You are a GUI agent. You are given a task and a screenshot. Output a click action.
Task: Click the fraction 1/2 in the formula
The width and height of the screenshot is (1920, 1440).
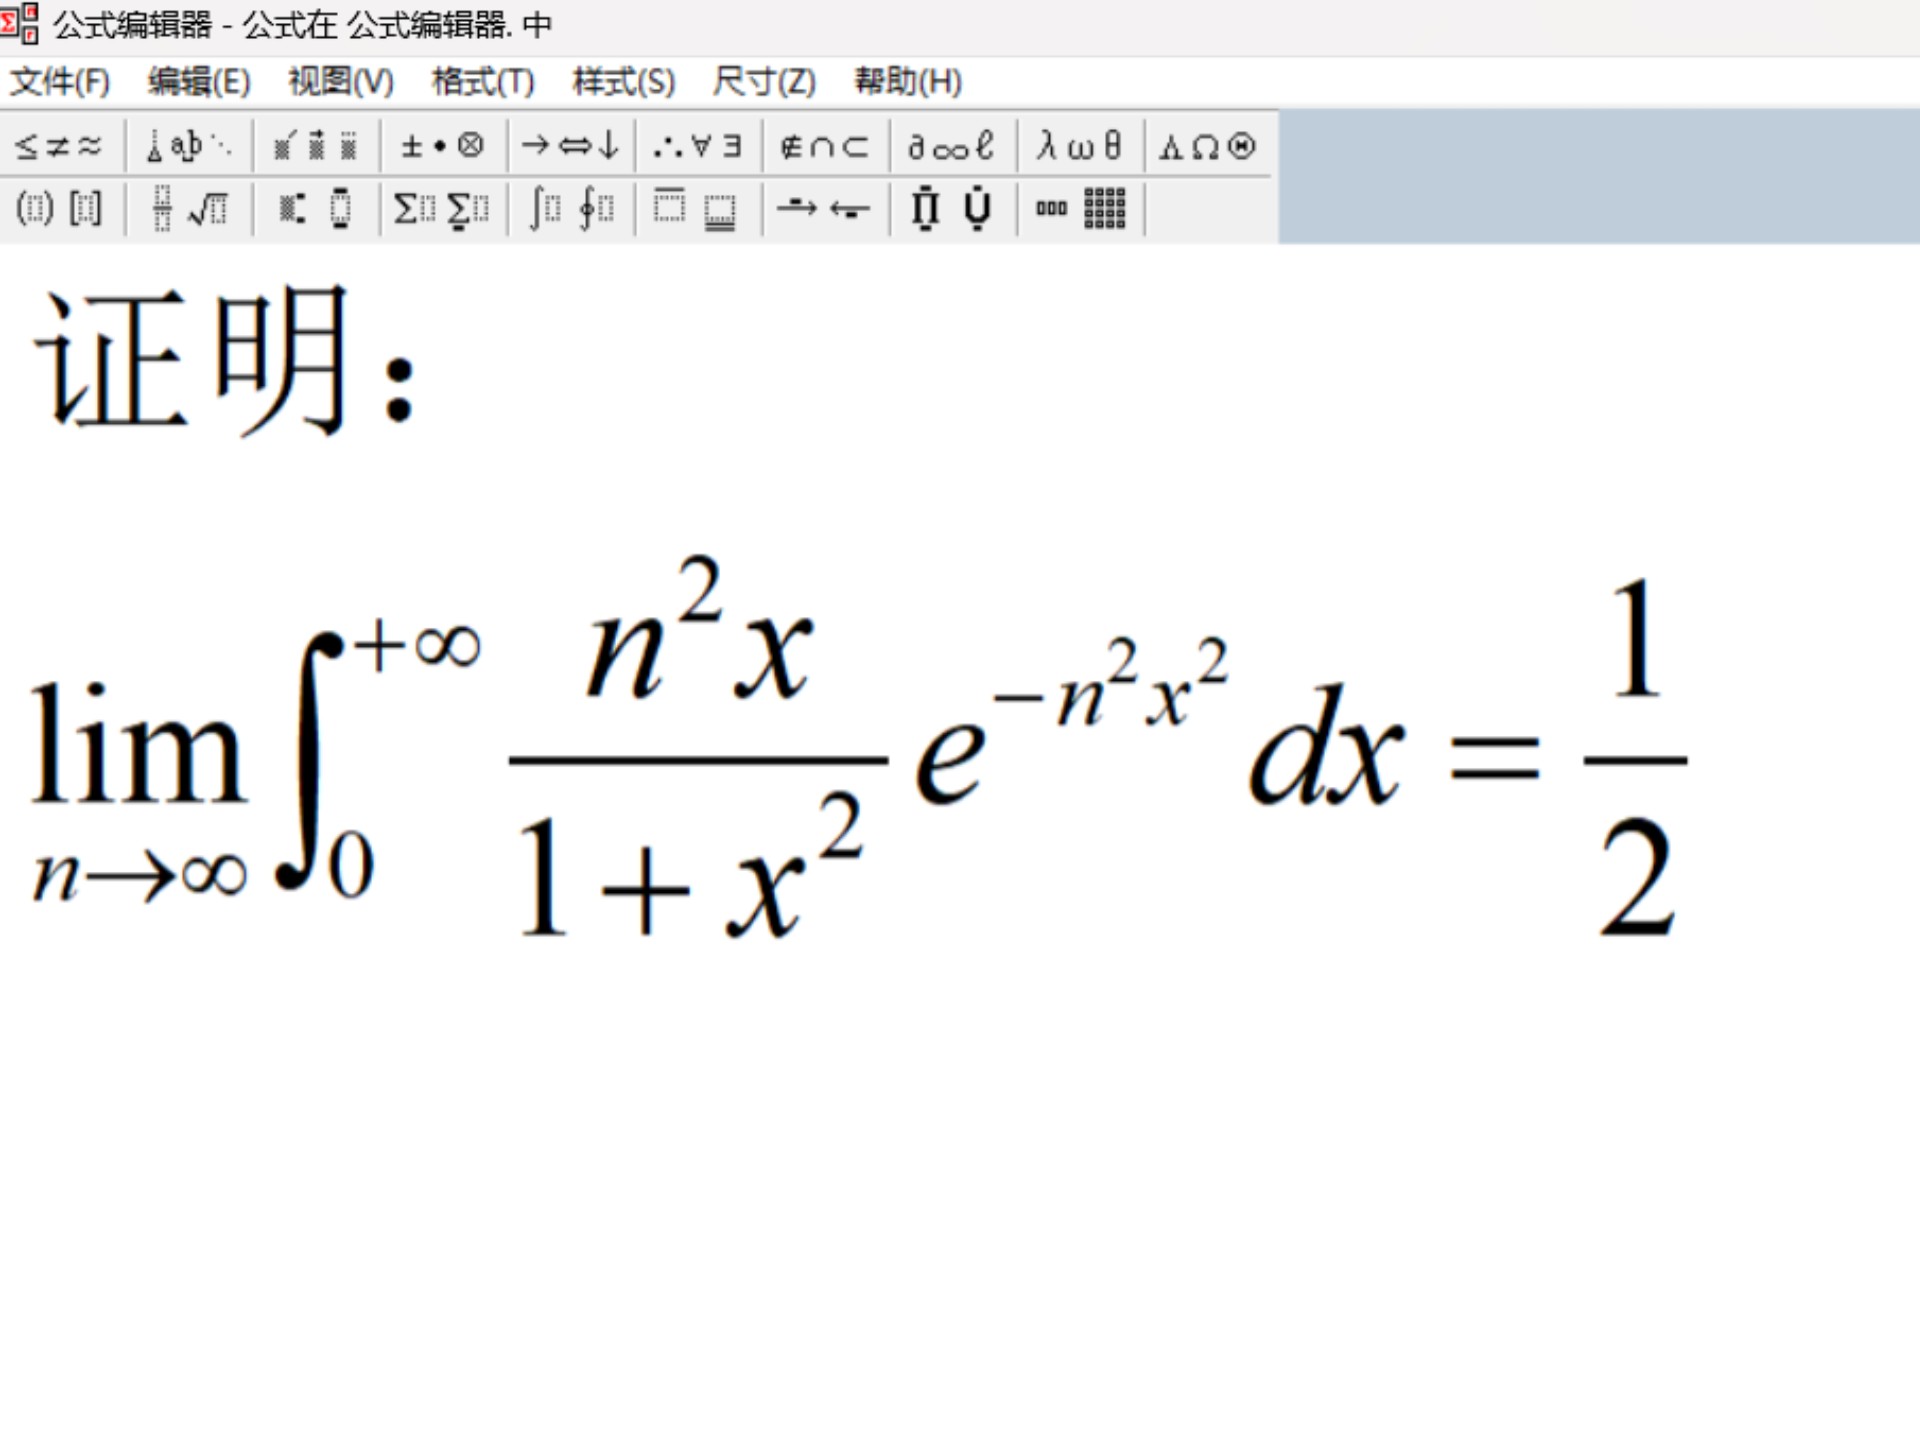[1636, 760]
